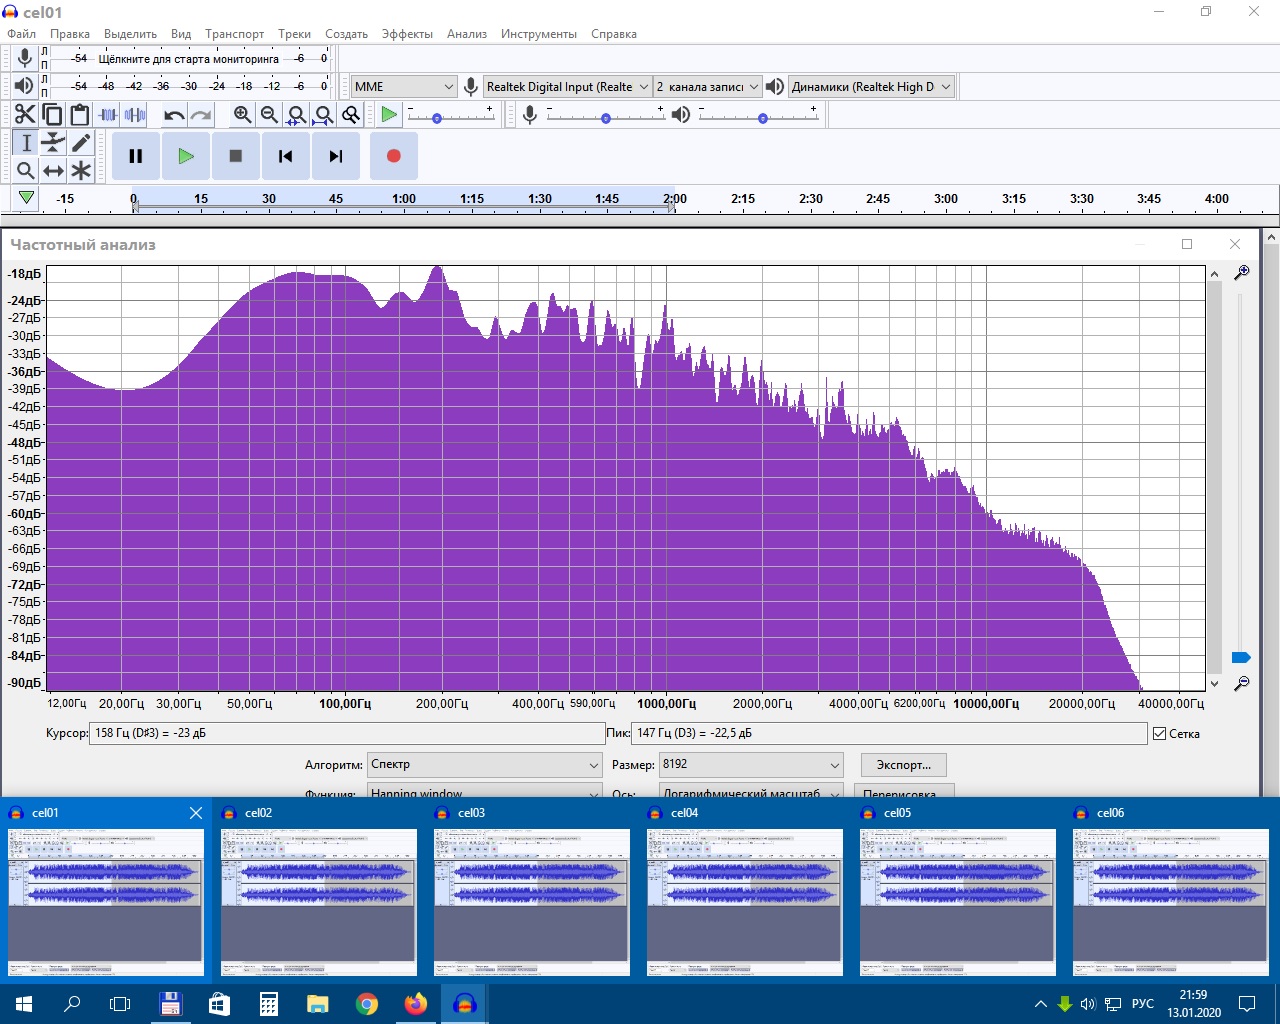Open the Алгоритм Спектр dropdown
Image resolution: width=1280 pixels, height=1024 pixels.
click(485, 765)
